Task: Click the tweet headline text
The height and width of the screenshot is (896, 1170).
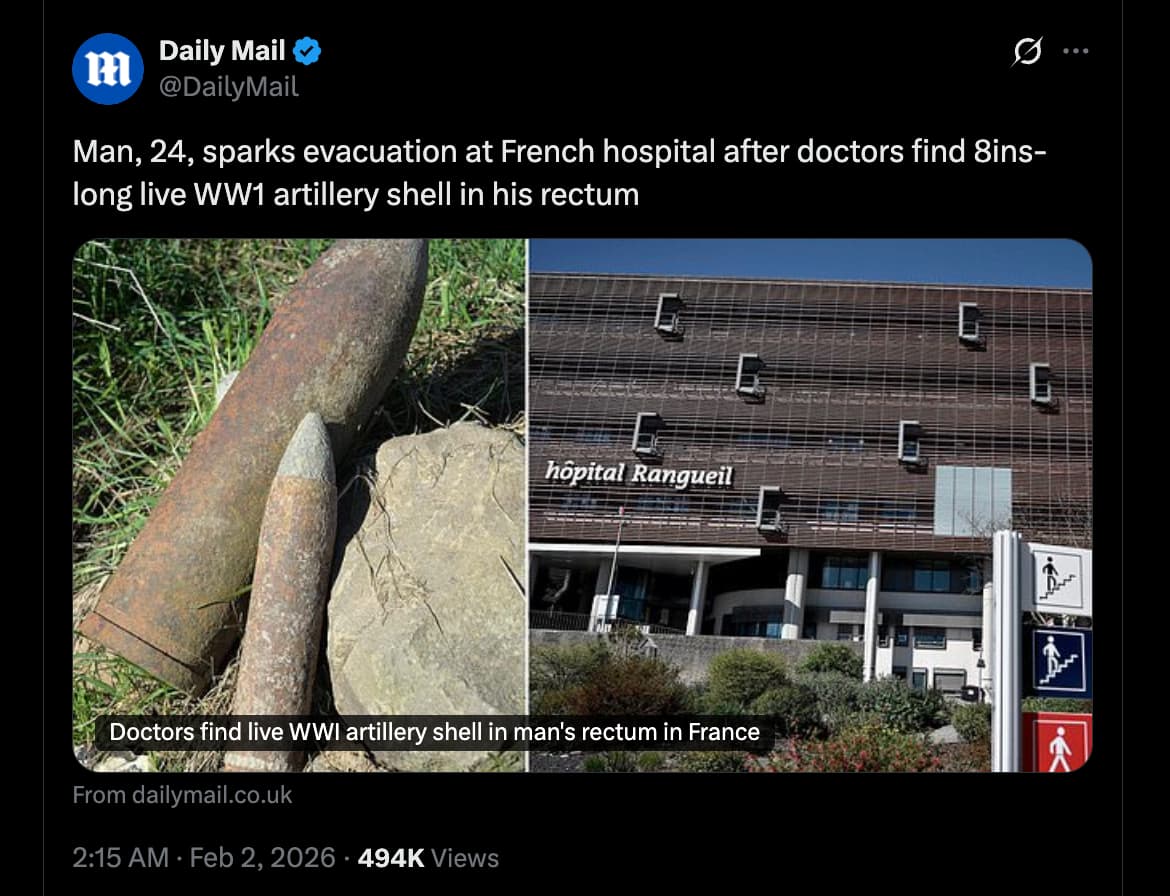Action: pyautogui.click(x=559, y=172)
